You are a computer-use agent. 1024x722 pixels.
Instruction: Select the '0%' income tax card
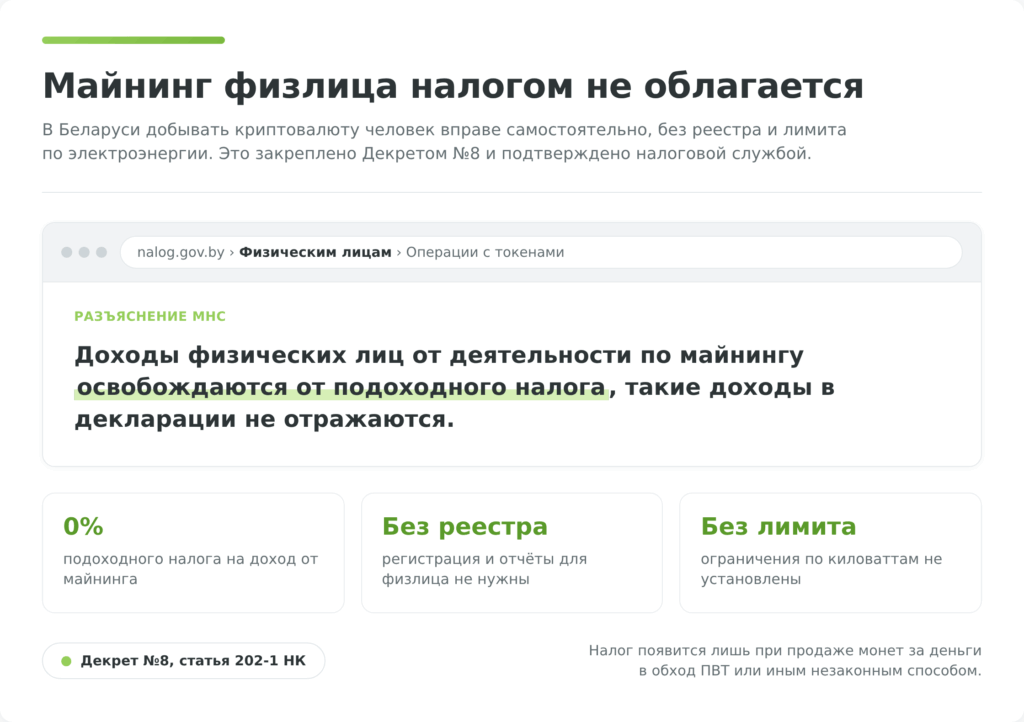193,553
